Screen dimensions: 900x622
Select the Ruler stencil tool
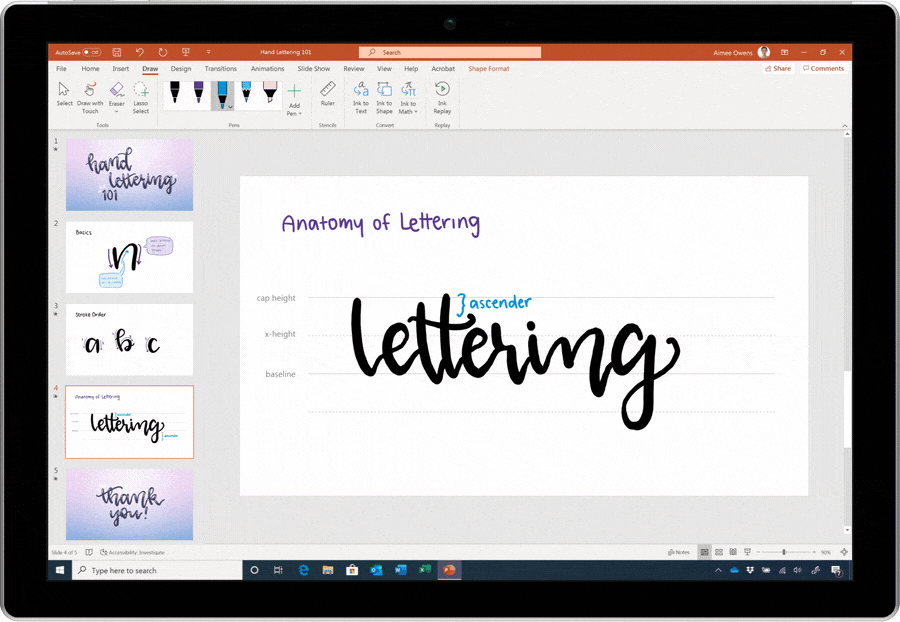coord(328,95)
